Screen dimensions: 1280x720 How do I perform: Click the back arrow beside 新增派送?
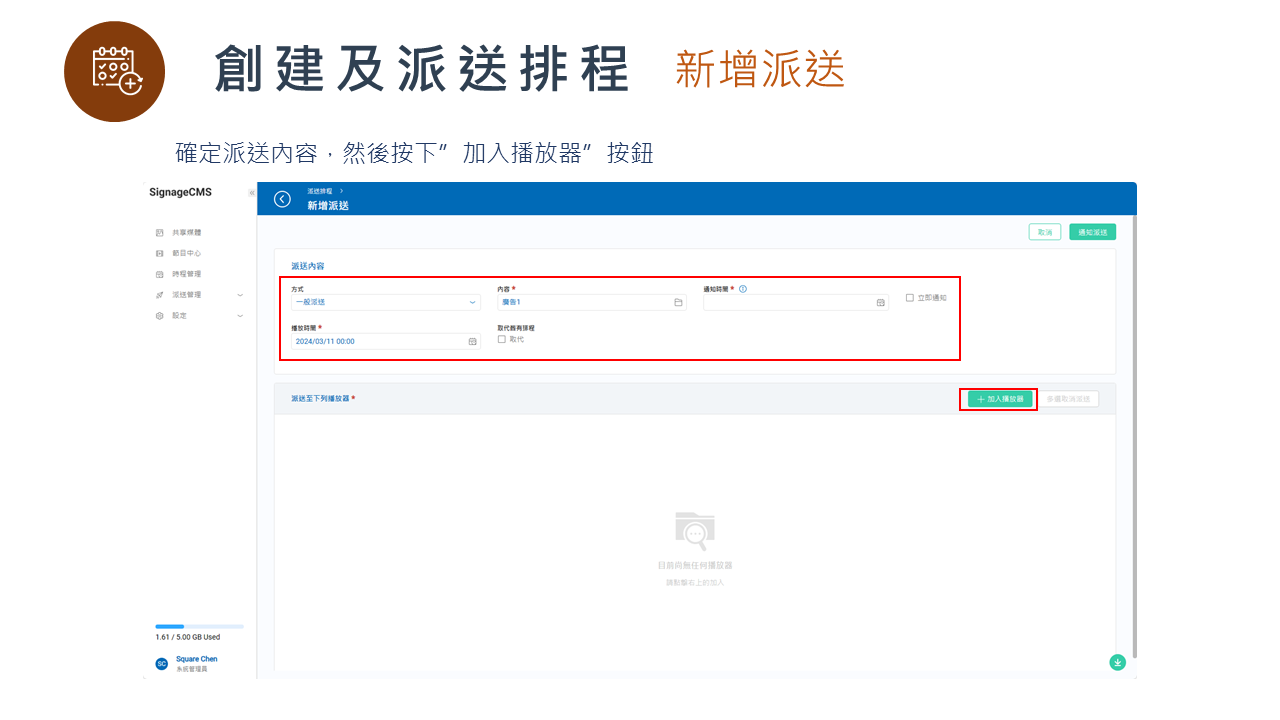point(281,199)
